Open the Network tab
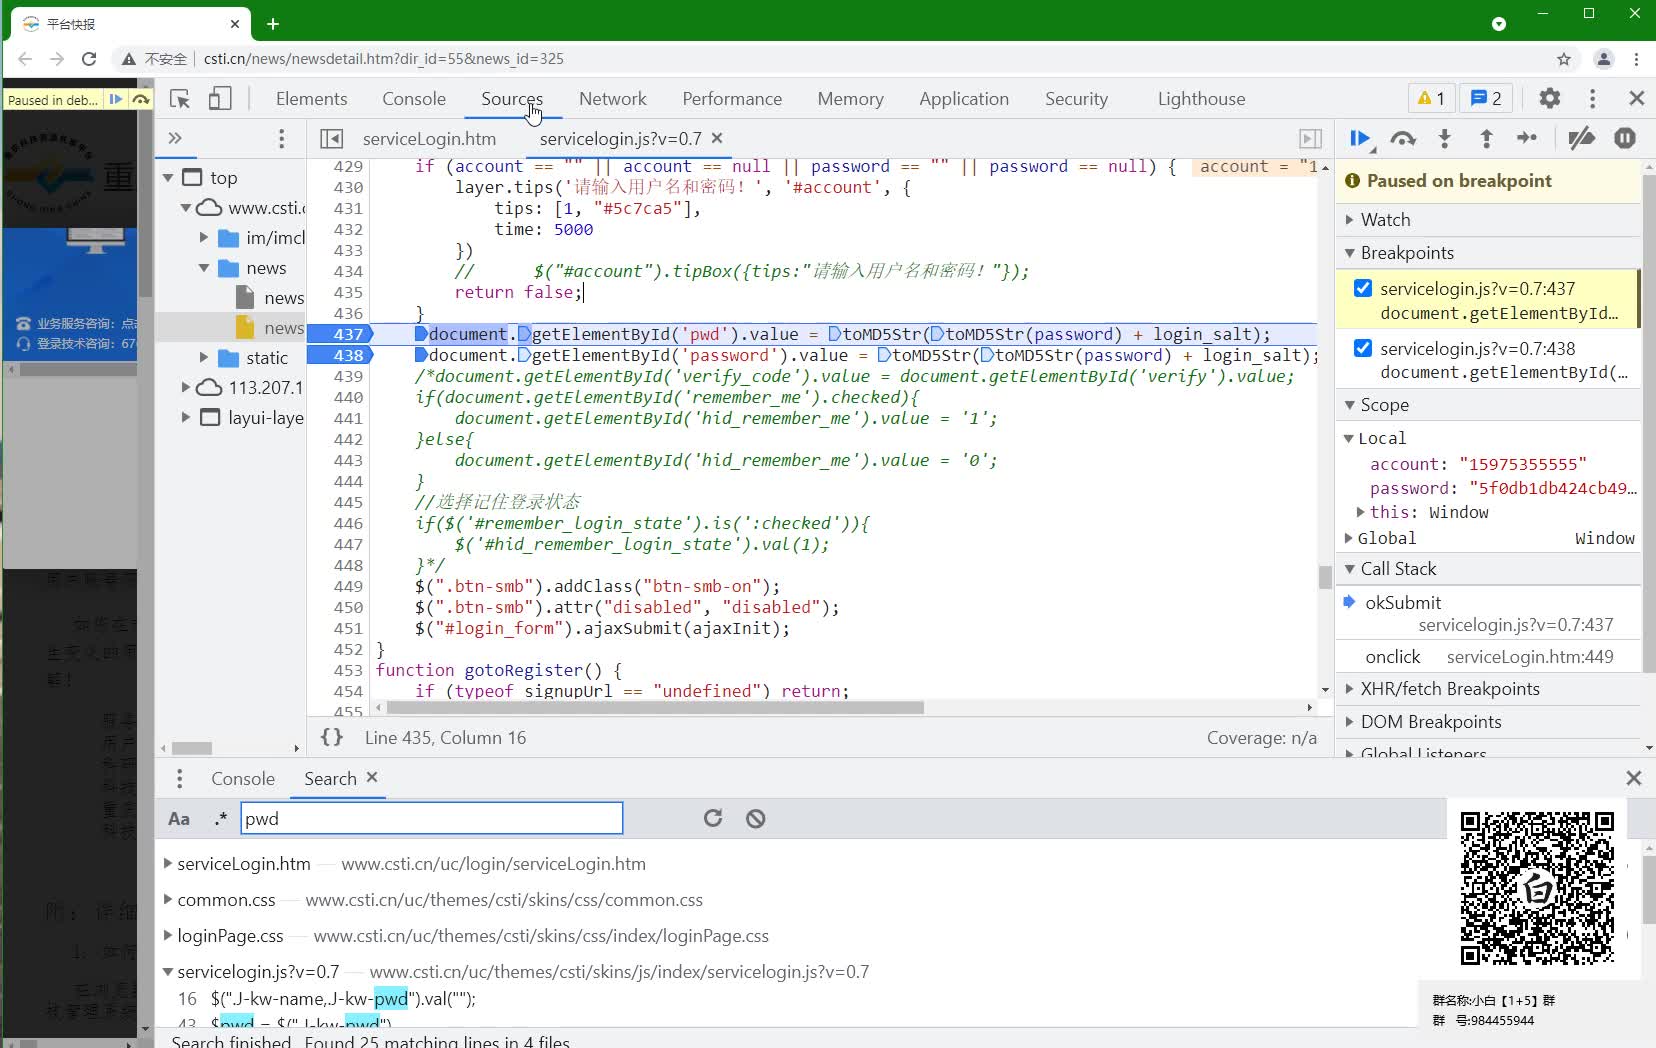Image resolution: width=1656 pixels, height=1048 pixels. (613, 98)
